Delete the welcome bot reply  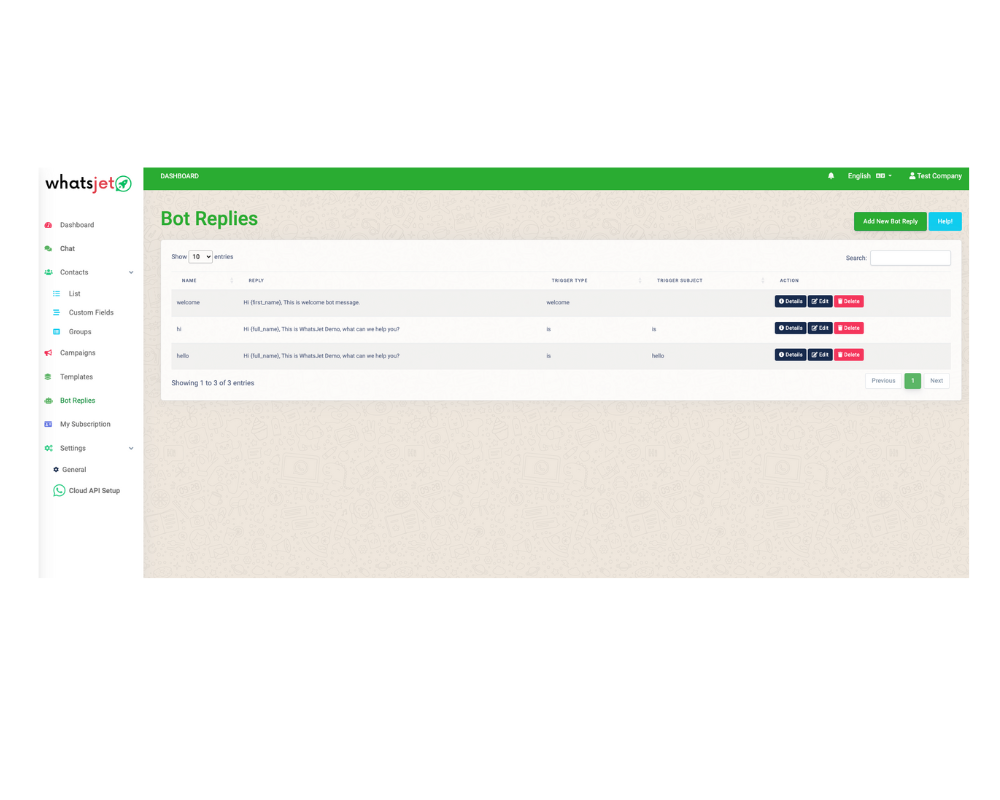pos(848,301)
